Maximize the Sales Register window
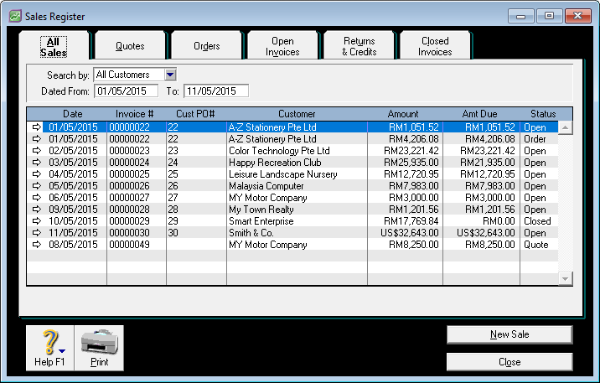The height and width of the screenshot is (383, 600). coord(549,16)
